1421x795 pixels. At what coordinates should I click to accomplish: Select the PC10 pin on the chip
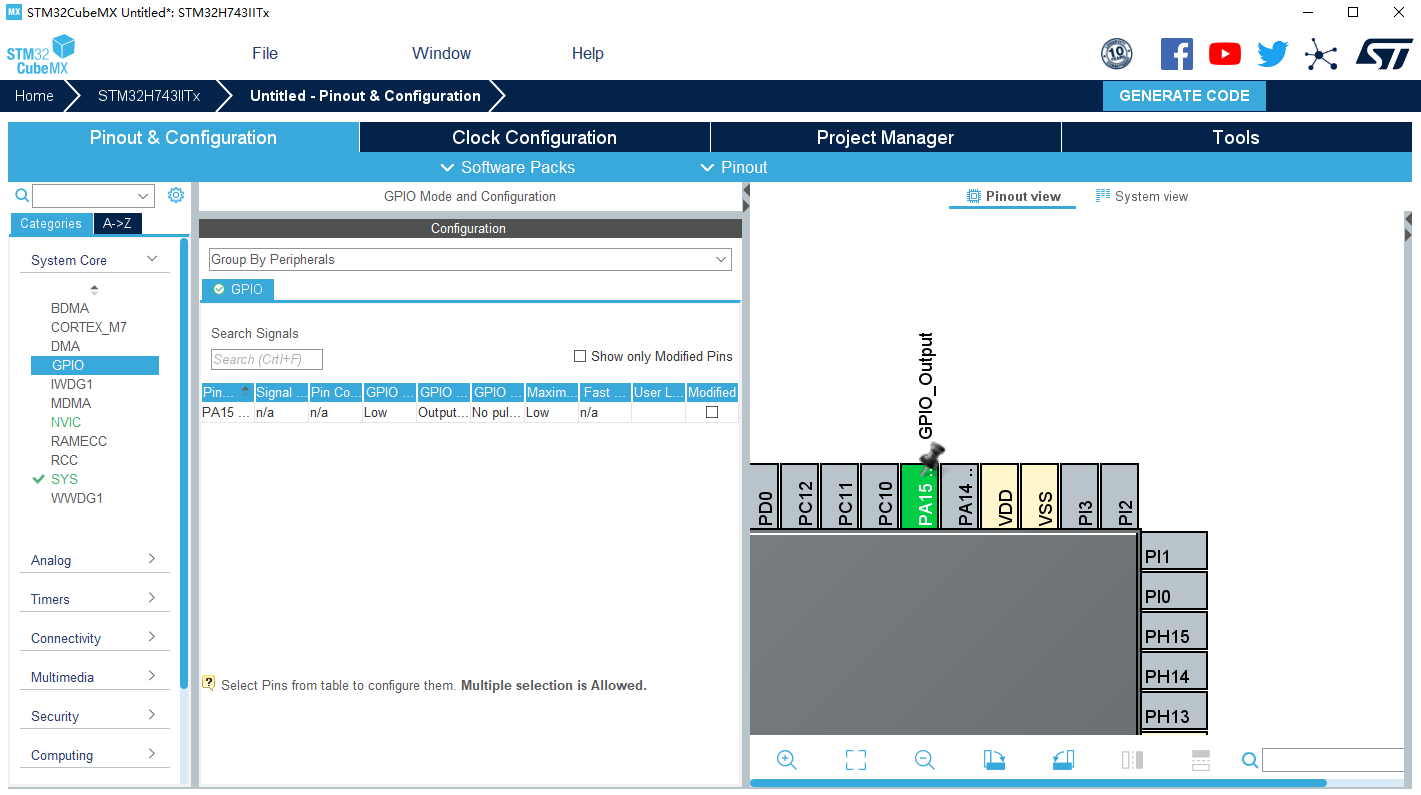tap(880, 496)
